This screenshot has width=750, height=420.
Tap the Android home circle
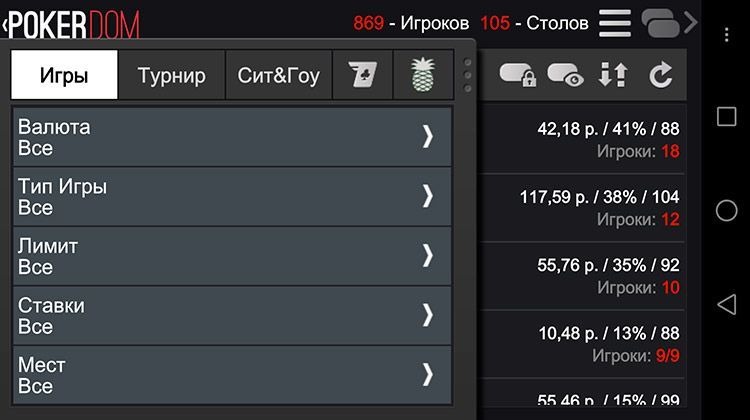click(726, 210)
